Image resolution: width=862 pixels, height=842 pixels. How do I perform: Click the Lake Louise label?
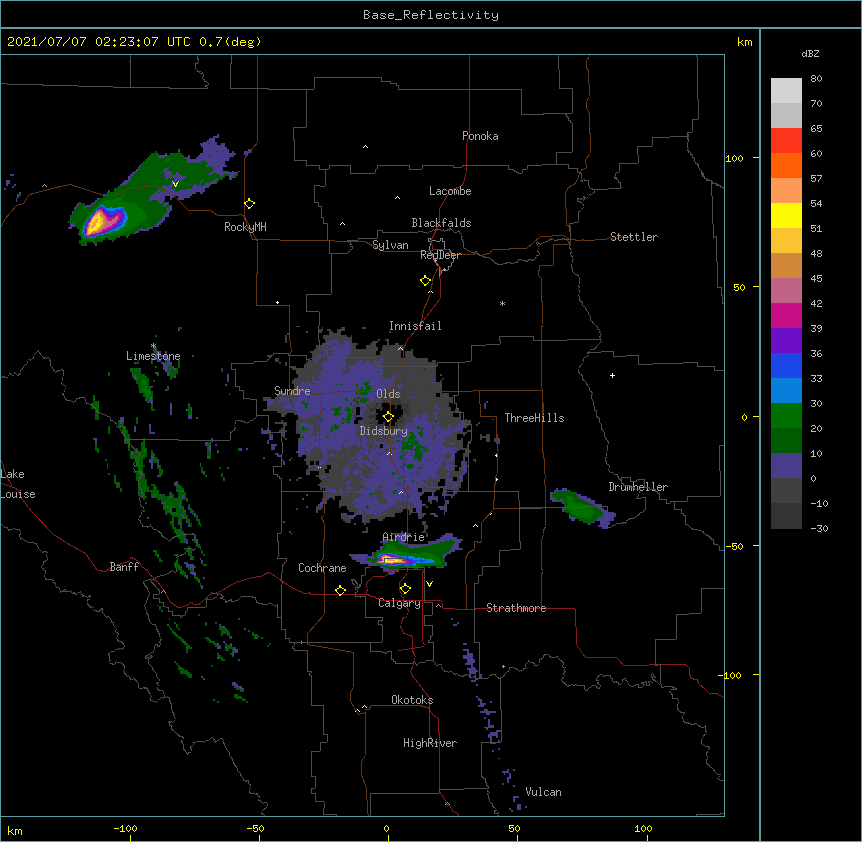[x=18, y=484]
